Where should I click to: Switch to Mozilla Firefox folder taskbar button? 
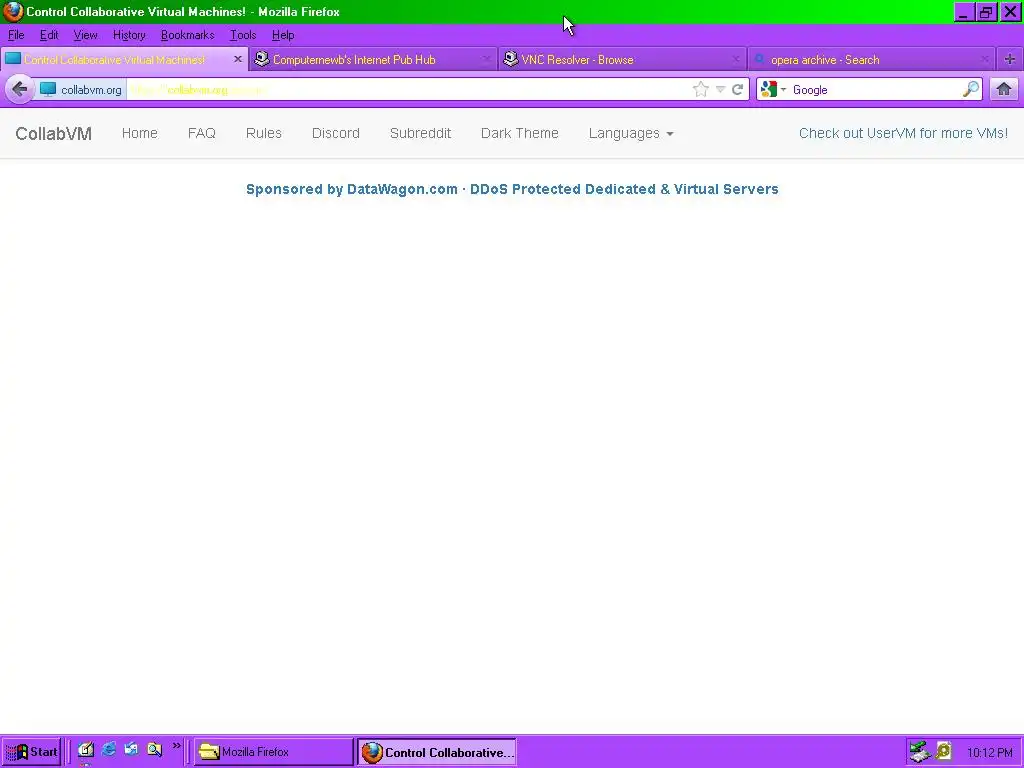coord(273,752)
